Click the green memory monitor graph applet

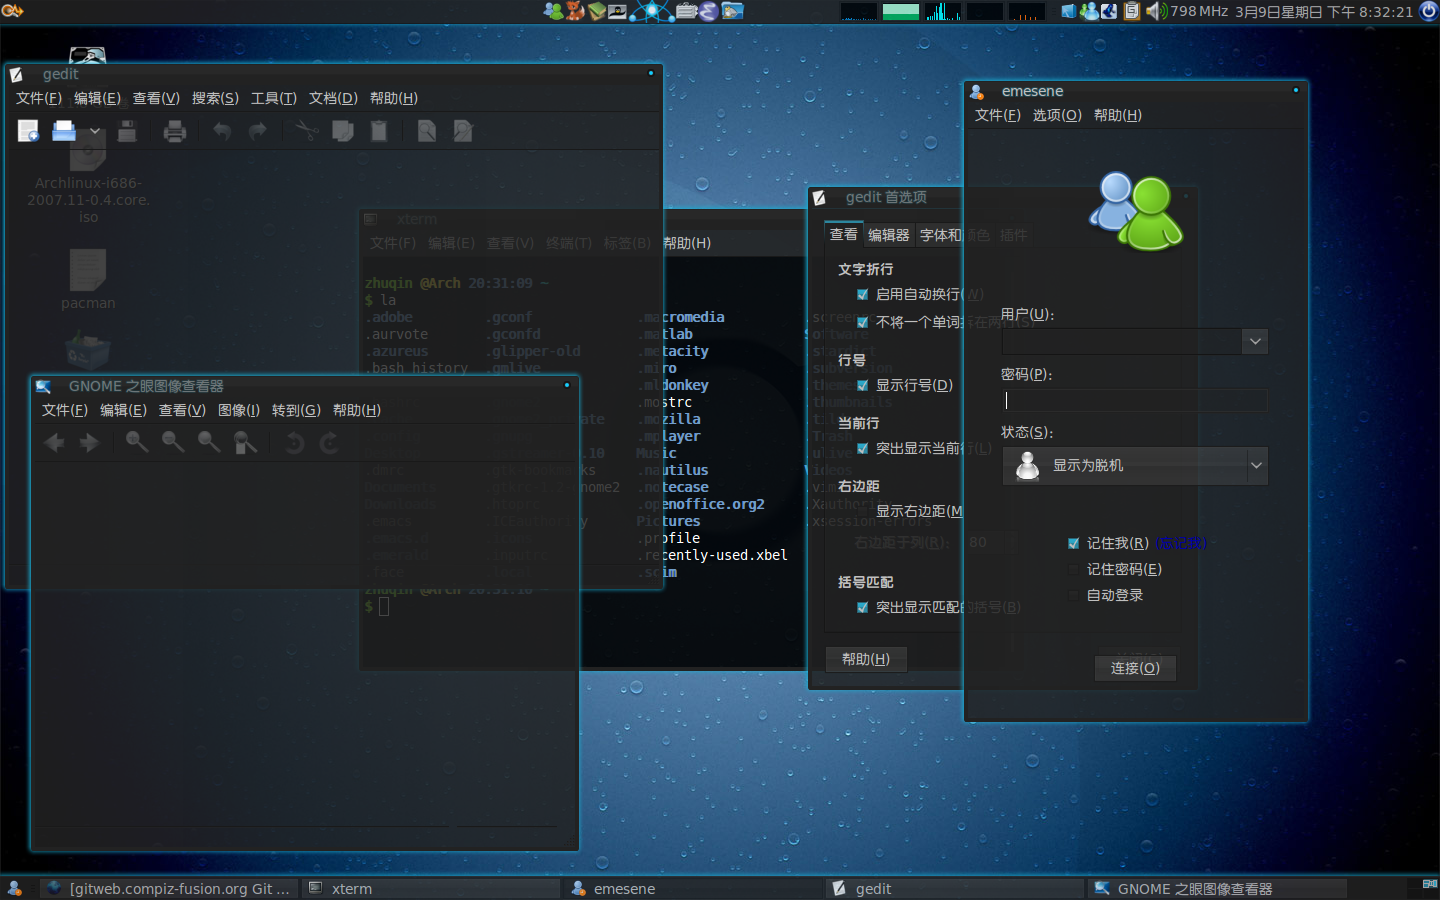coord(901,11)
